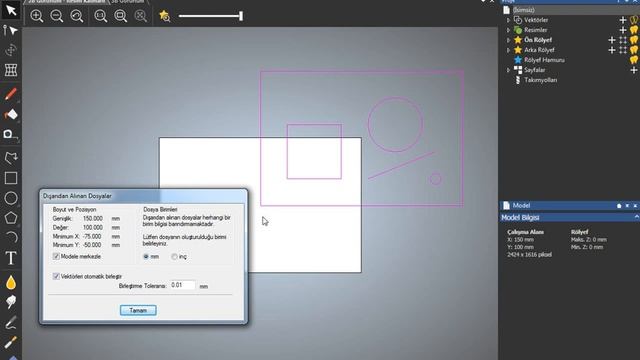Select the inç unit radio button

(174, 256)
